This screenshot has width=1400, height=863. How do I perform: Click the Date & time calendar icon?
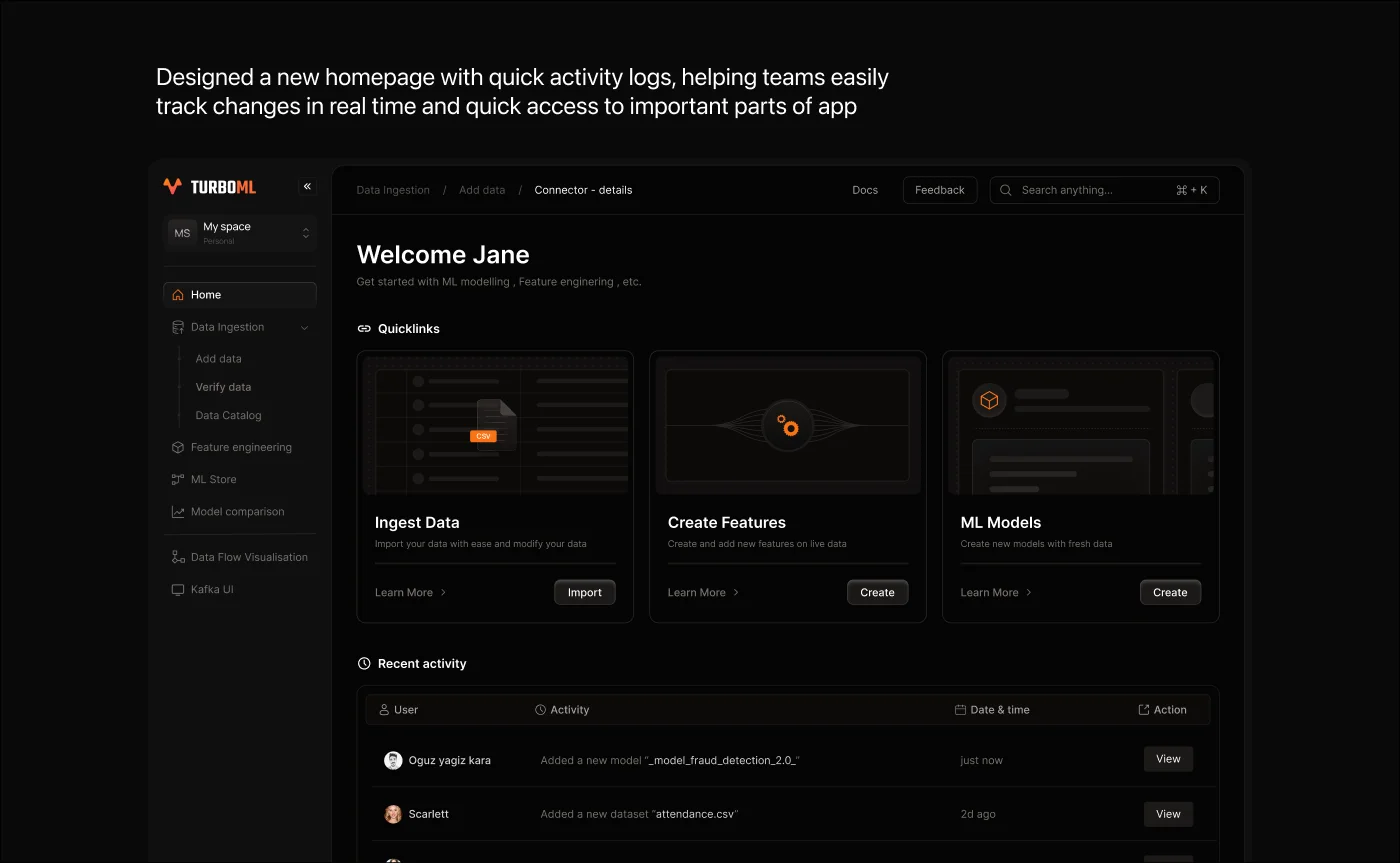pyautogui.click(x=960, y=709)
